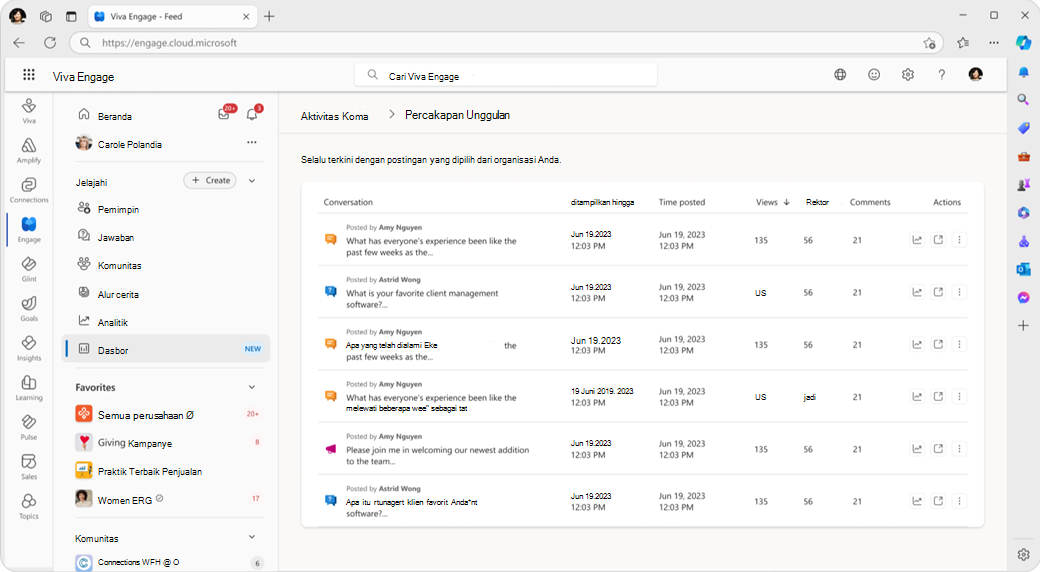
Task: Open the Sales app in left rail
Action: point(29,467)
